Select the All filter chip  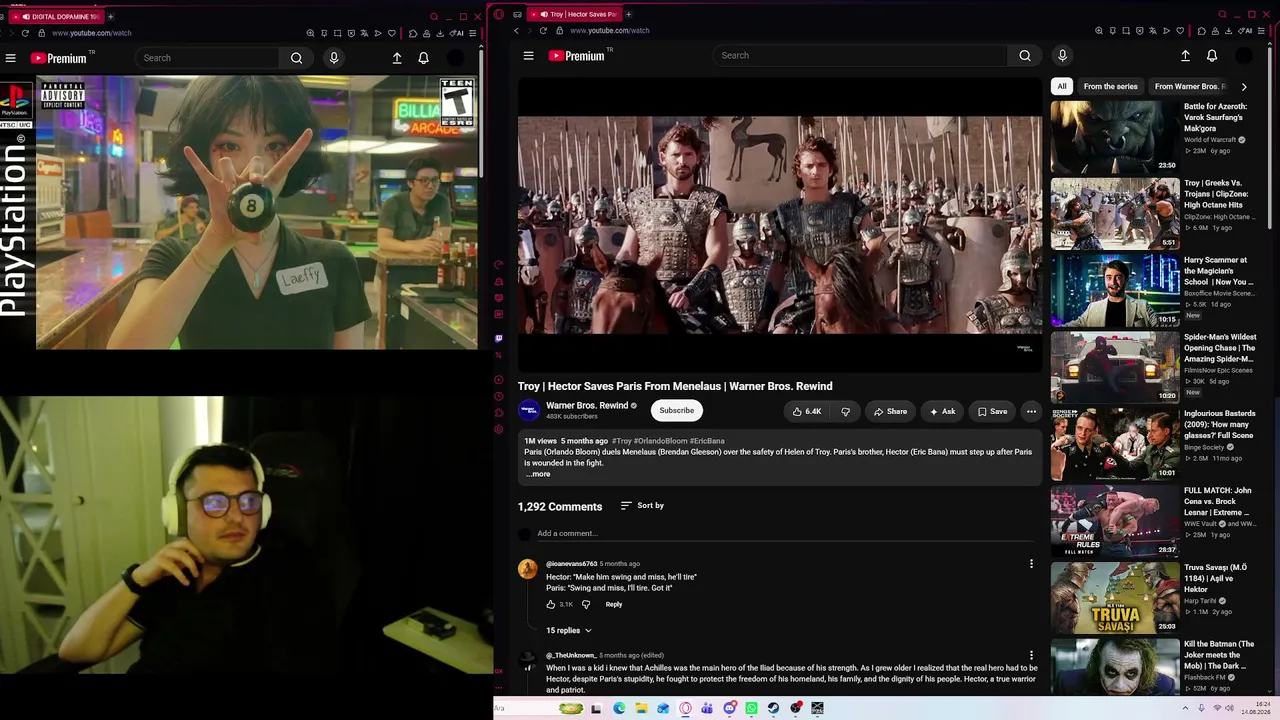(1062, 87)
